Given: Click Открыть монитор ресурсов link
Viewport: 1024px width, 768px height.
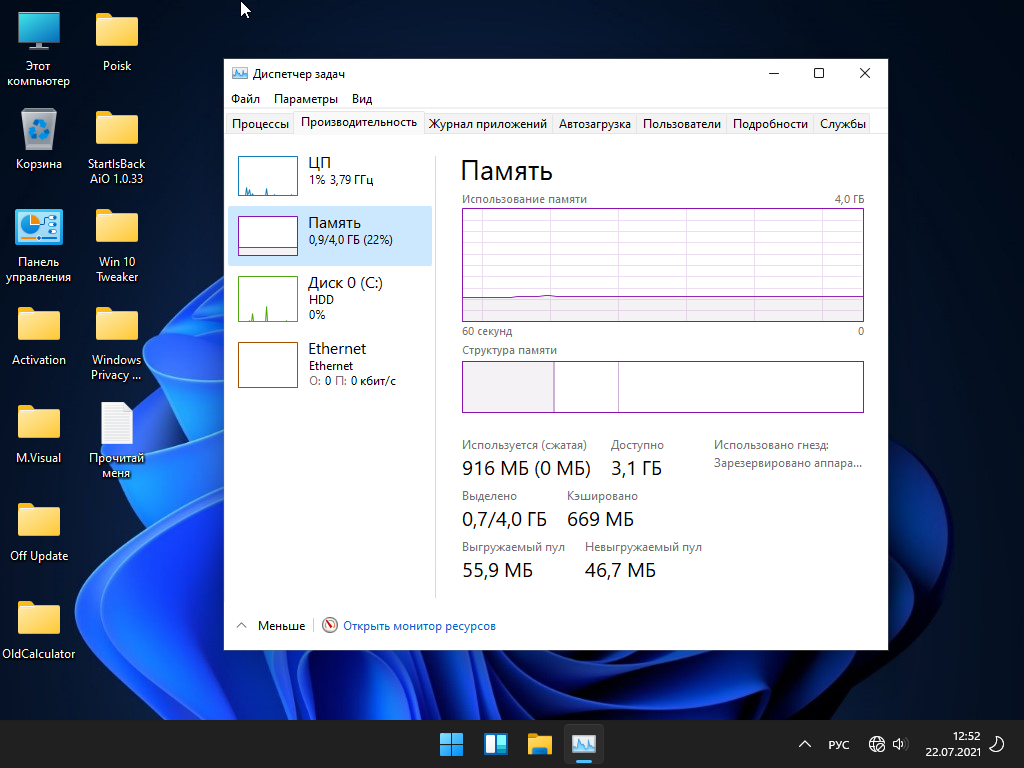Looking at the screenshot, I should (418, 626).
